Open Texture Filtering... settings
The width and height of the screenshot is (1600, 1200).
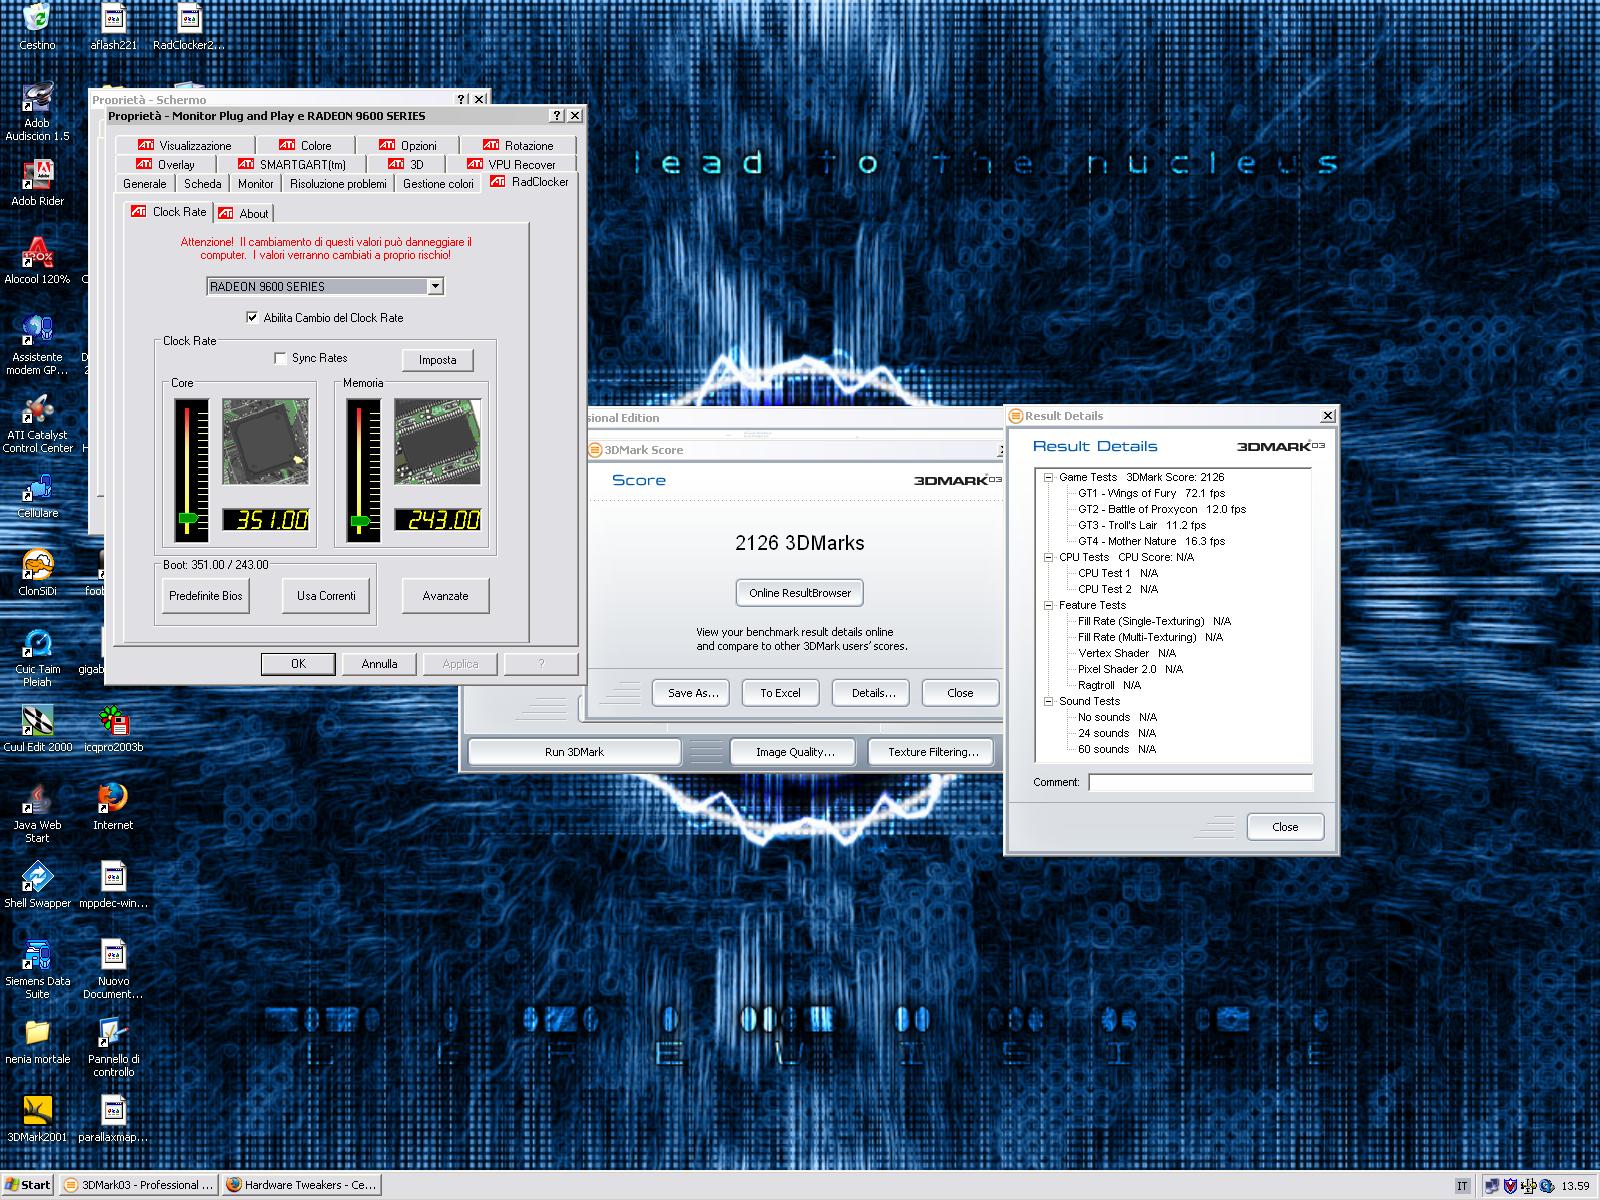tap(933, 752)
